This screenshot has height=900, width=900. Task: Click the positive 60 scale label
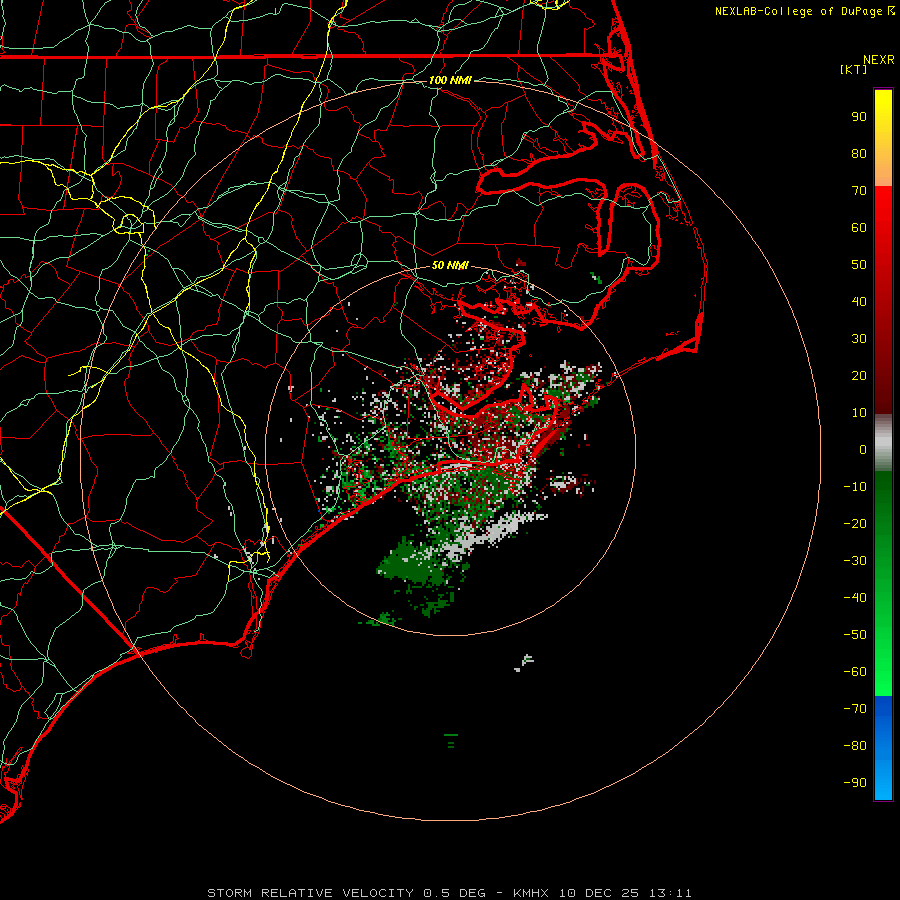point(859,227)
